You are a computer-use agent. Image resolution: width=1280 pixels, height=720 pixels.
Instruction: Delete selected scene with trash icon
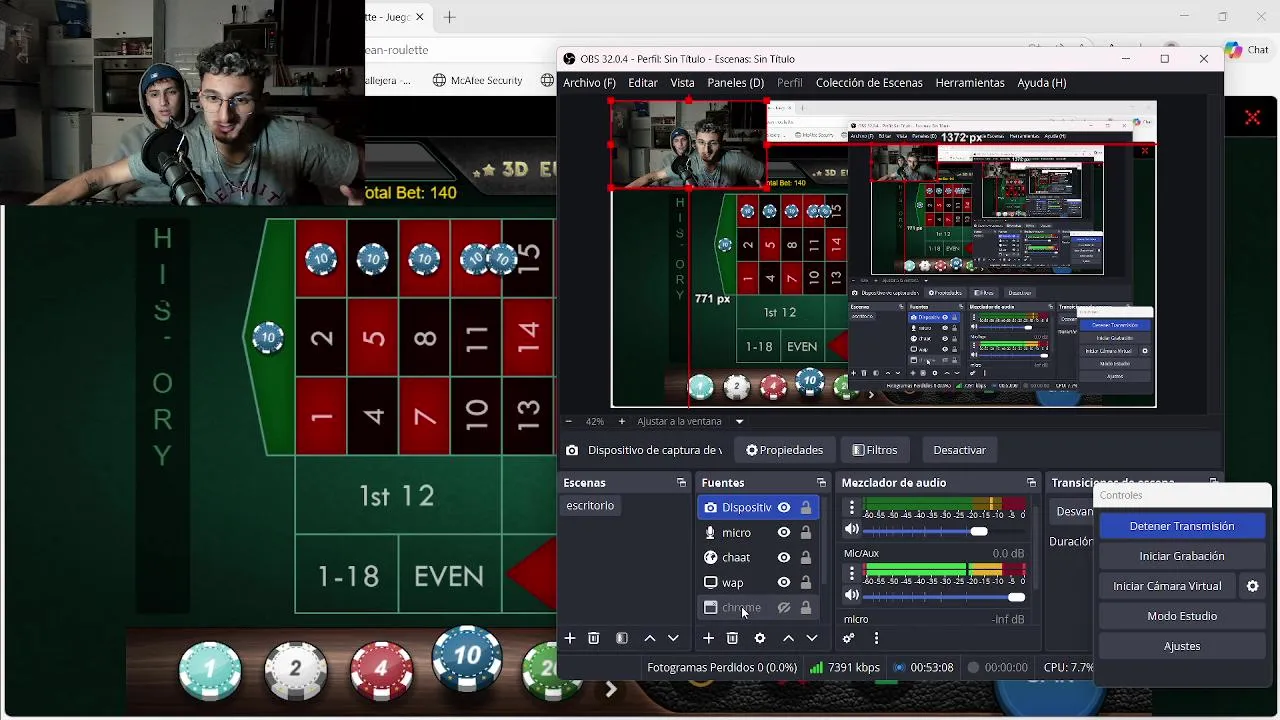coord(594,638)
